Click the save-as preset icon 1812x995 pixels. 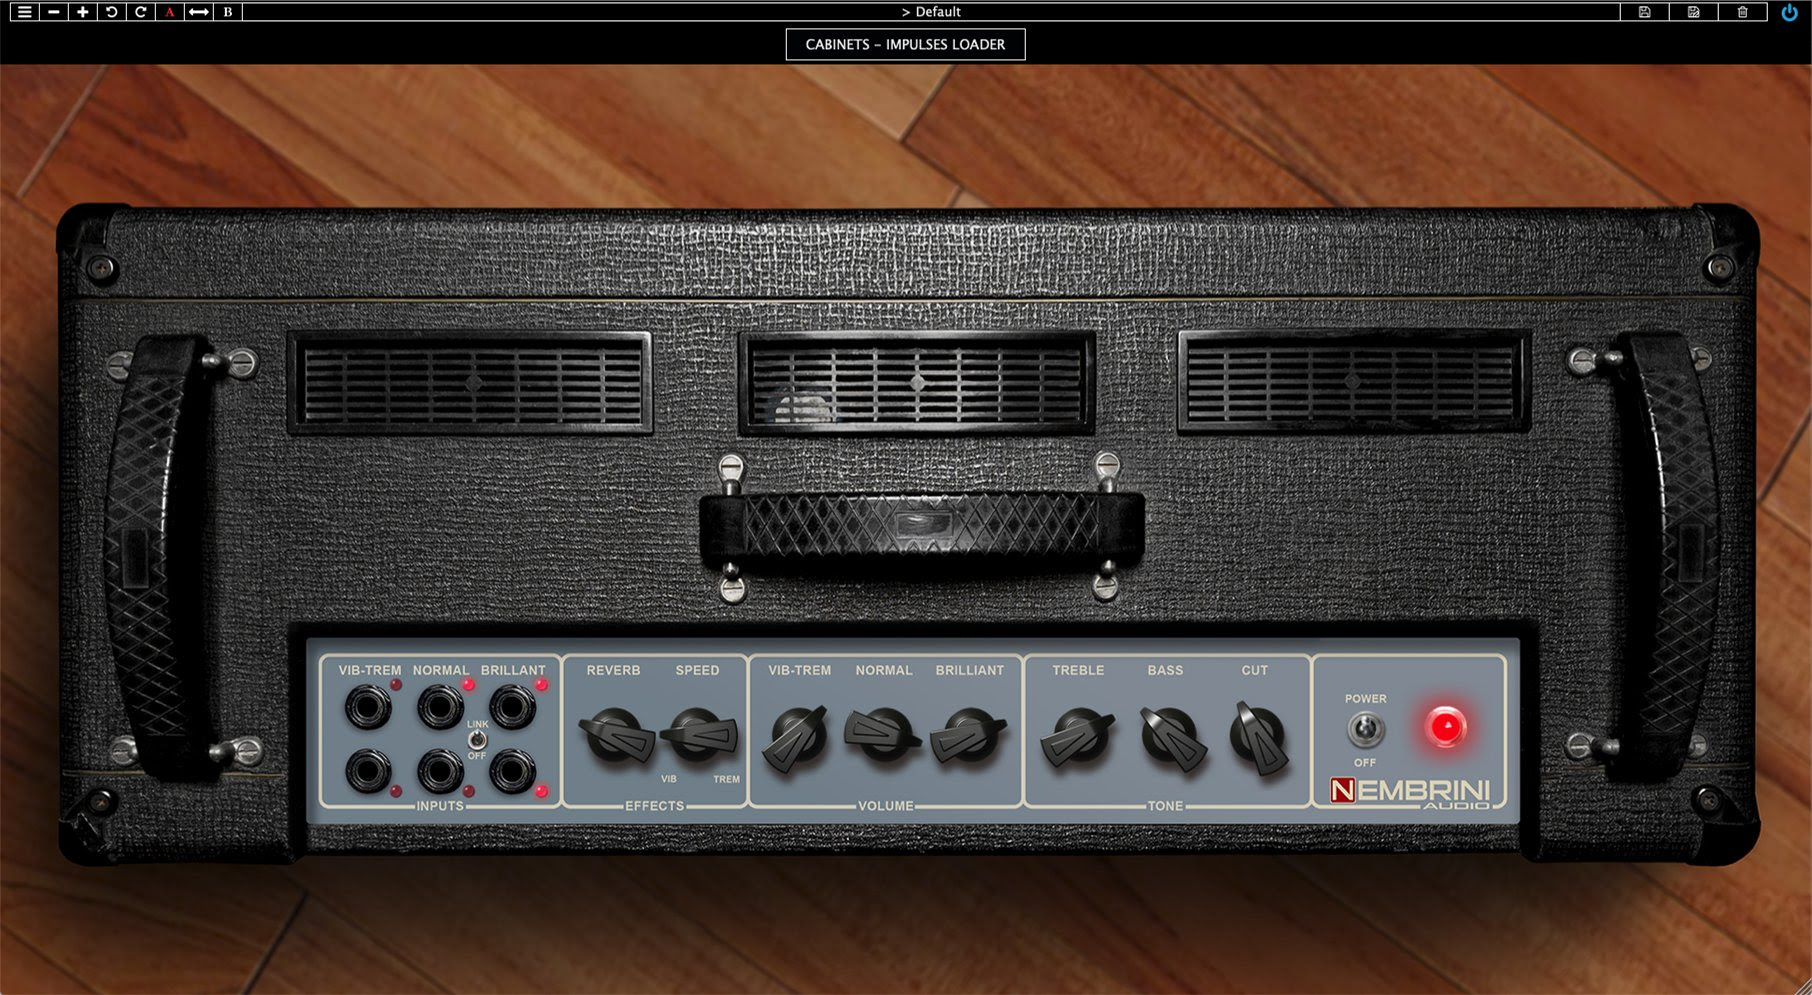point(1693,12)
